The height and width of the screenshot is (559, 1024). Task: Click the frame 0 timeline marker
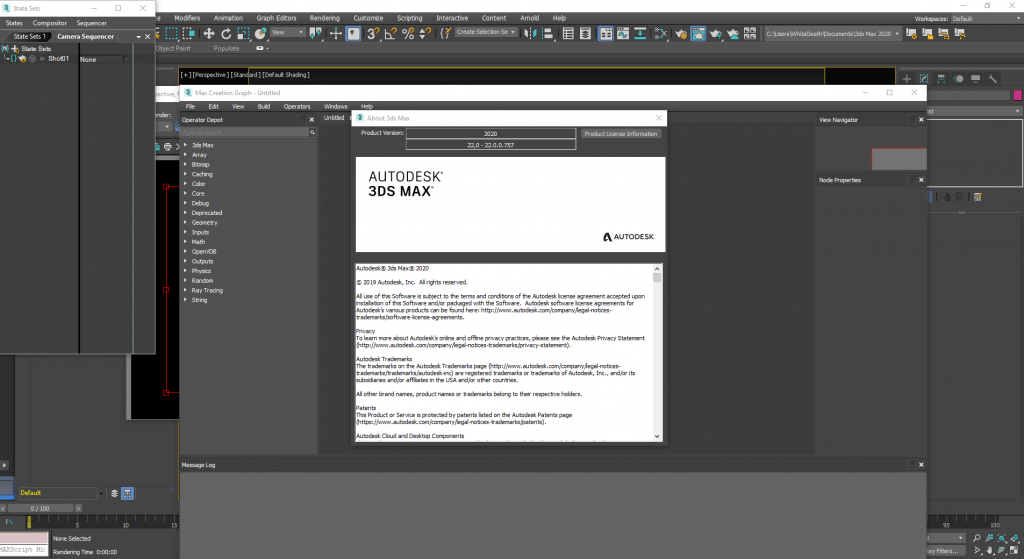point(29,522)
